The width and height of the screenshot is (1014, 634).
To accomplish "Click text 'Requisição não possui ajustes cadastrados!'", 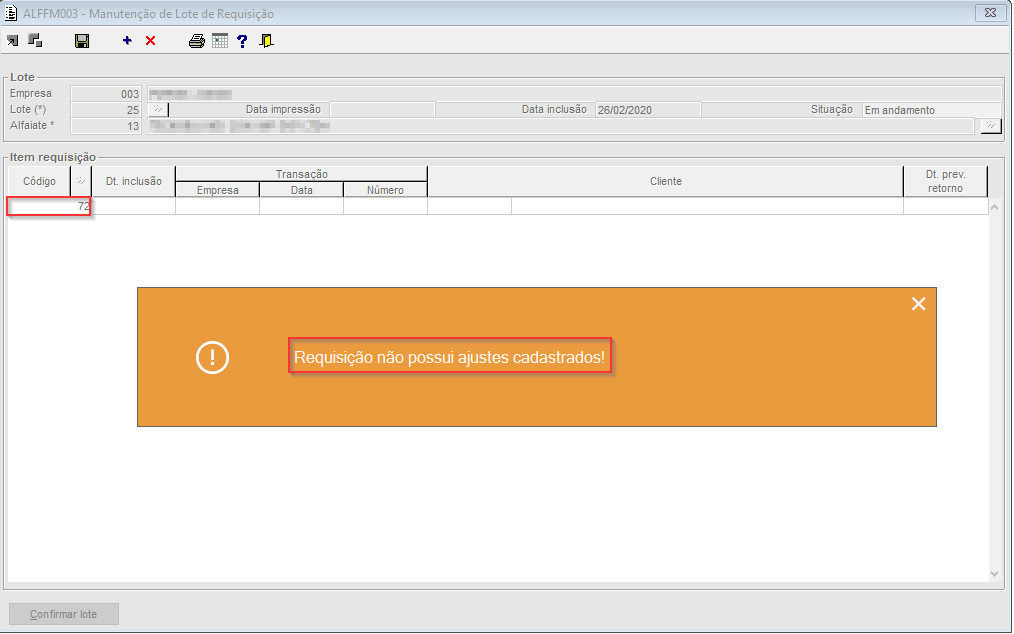I will point(449,357).
